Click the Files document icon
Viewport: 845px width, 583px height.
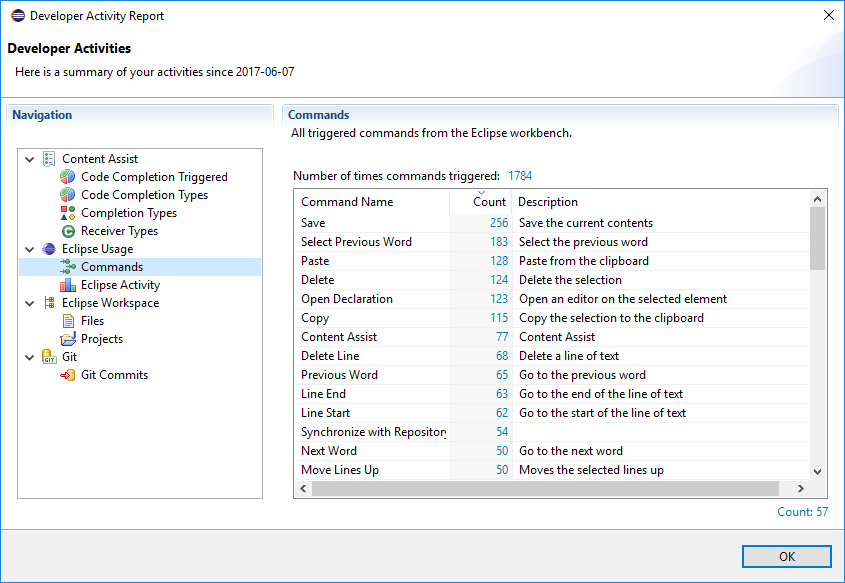pyautogui.click(x=68, y=321)
